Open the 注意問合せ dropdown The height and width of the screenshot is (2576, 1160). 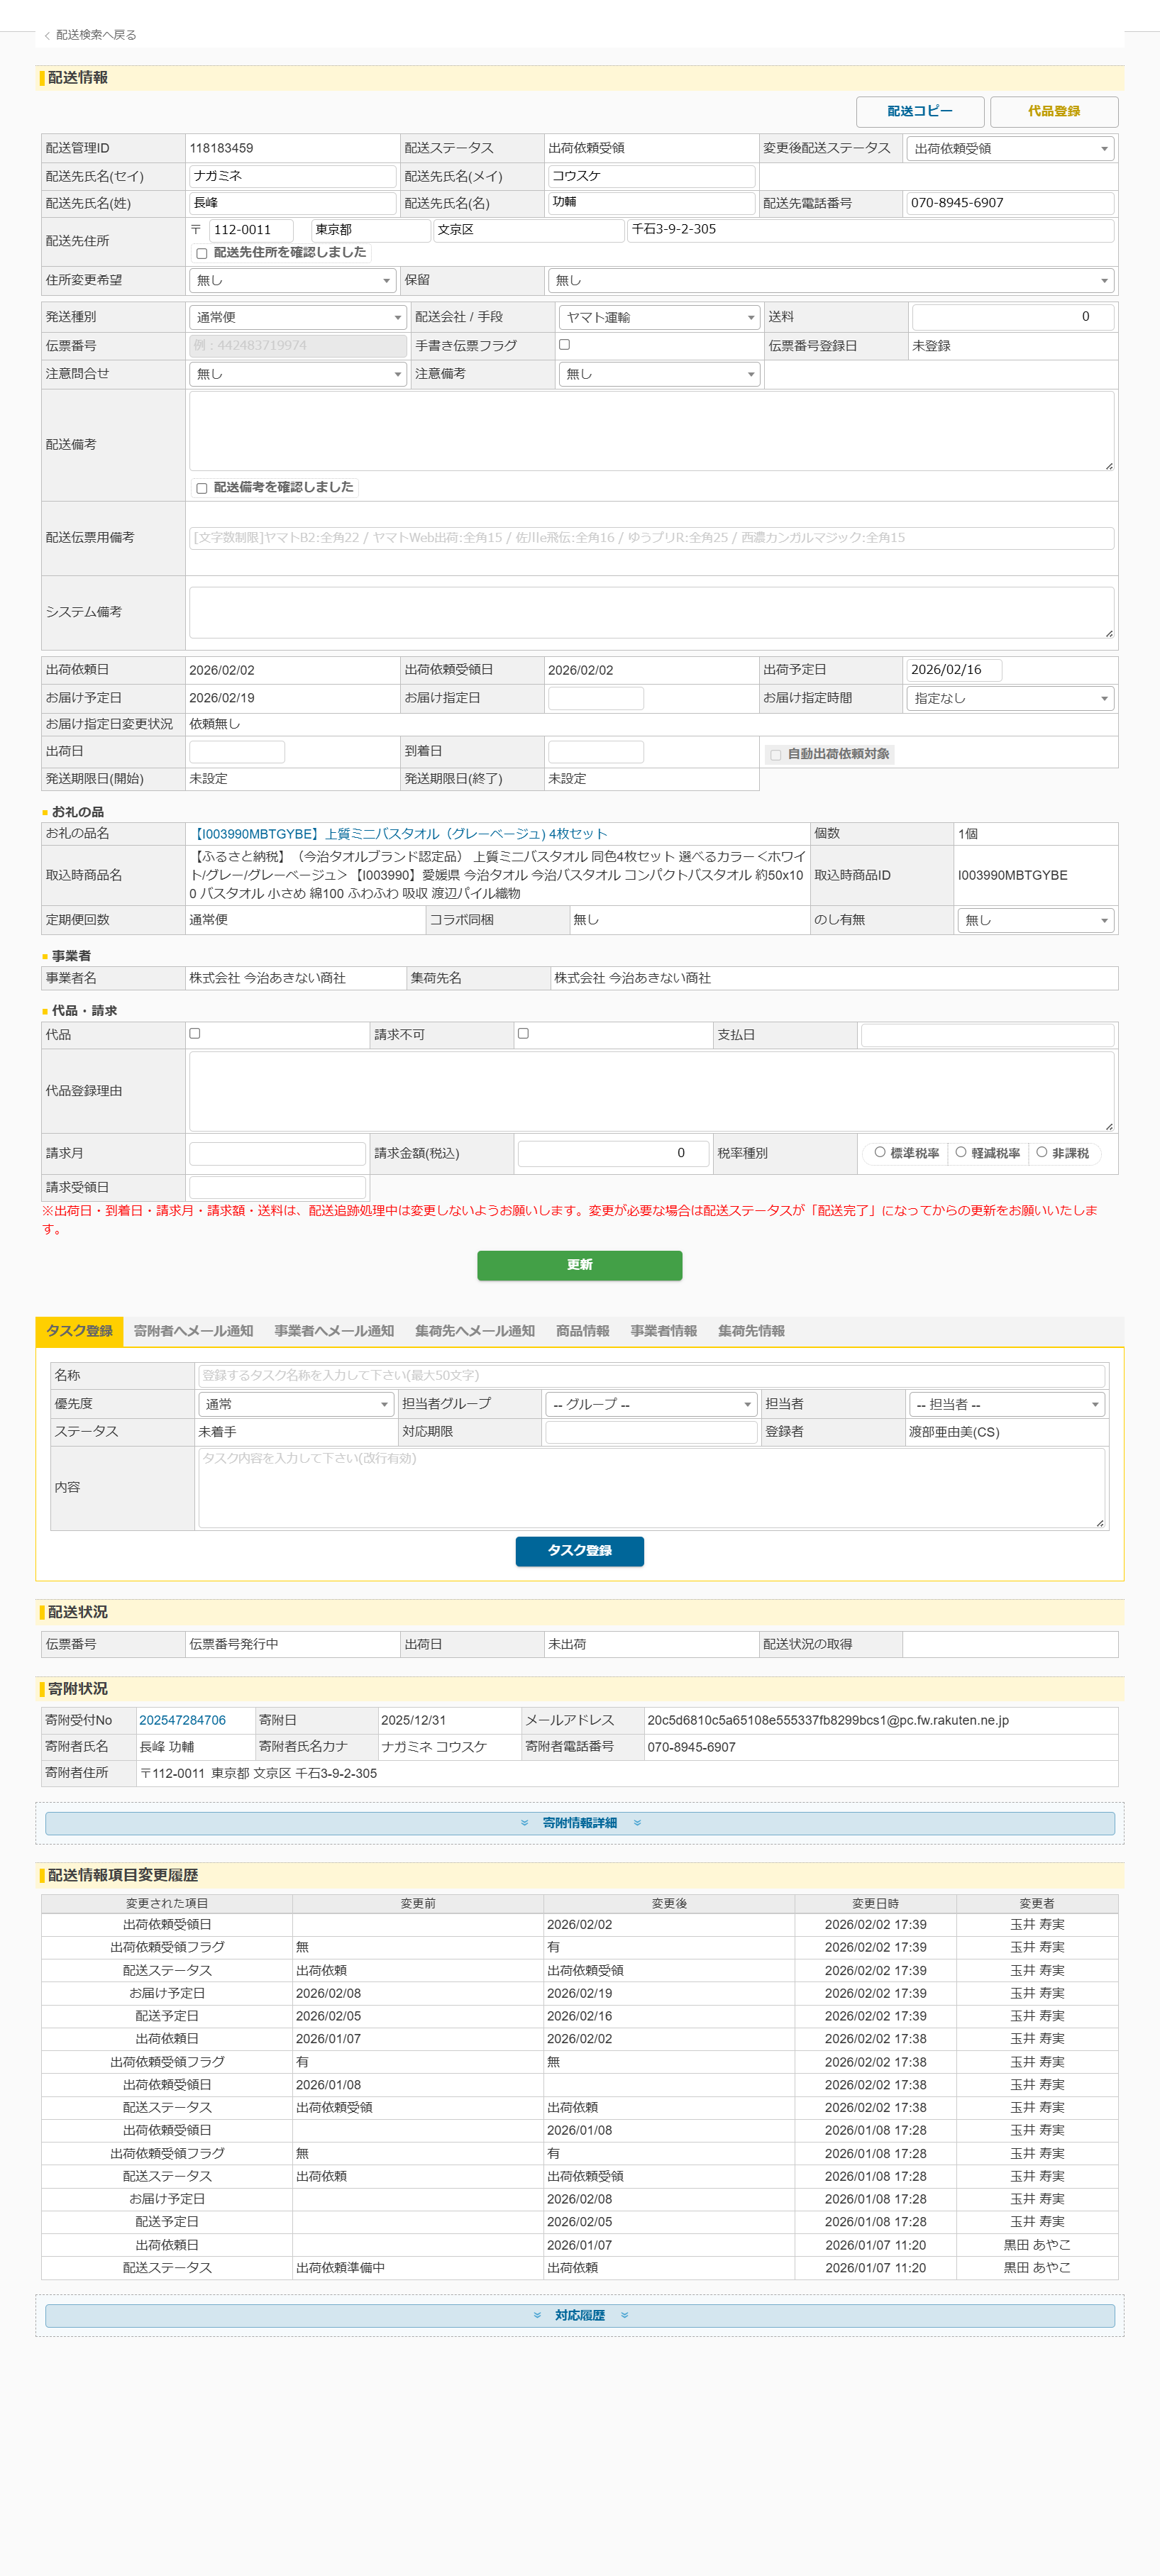click(297, 374)
